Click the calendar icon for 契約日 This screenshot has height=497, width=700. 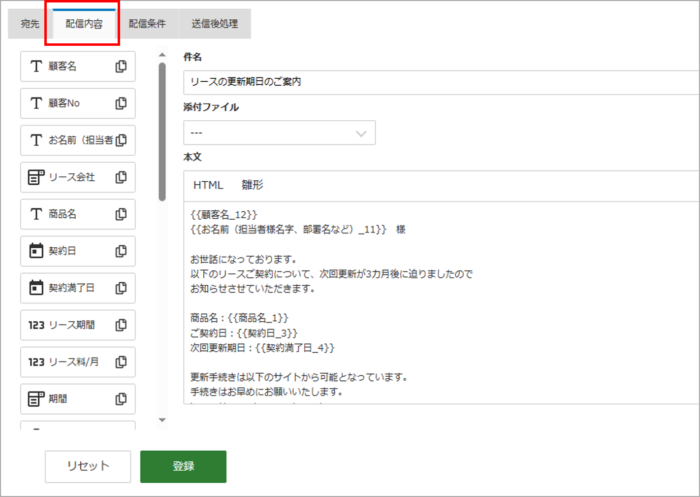click(36, 251)
